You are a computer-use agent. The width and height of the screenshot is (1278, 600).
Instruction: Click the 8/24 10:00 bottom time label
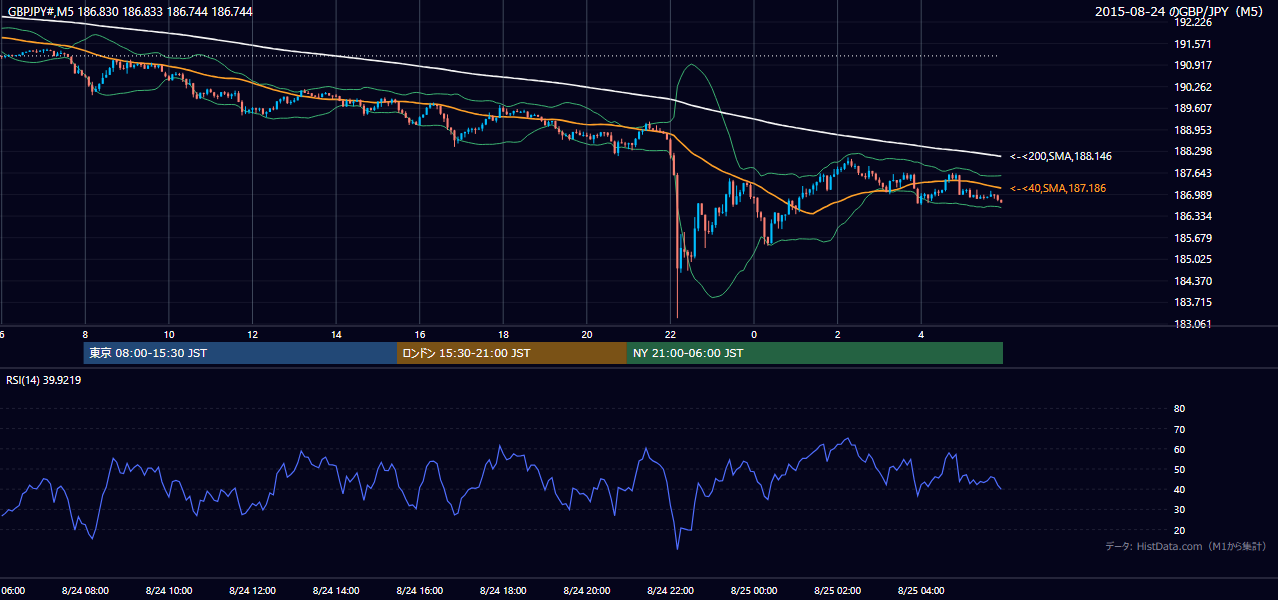(169, 591)
